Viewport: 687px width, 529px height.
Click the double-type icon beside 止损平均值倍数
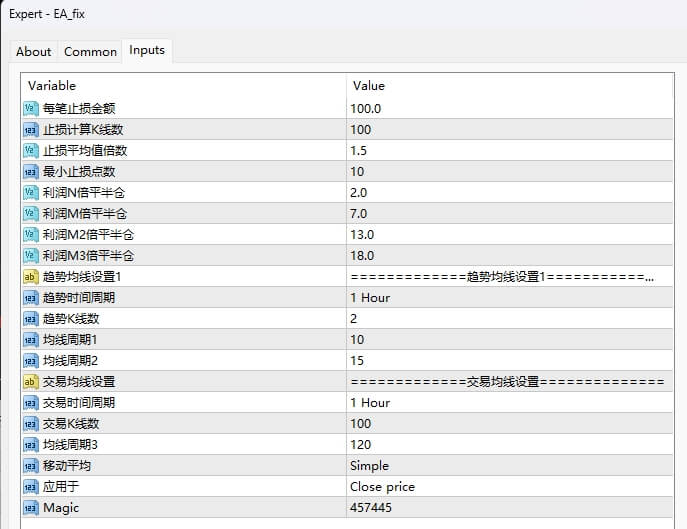coord(31,151)
